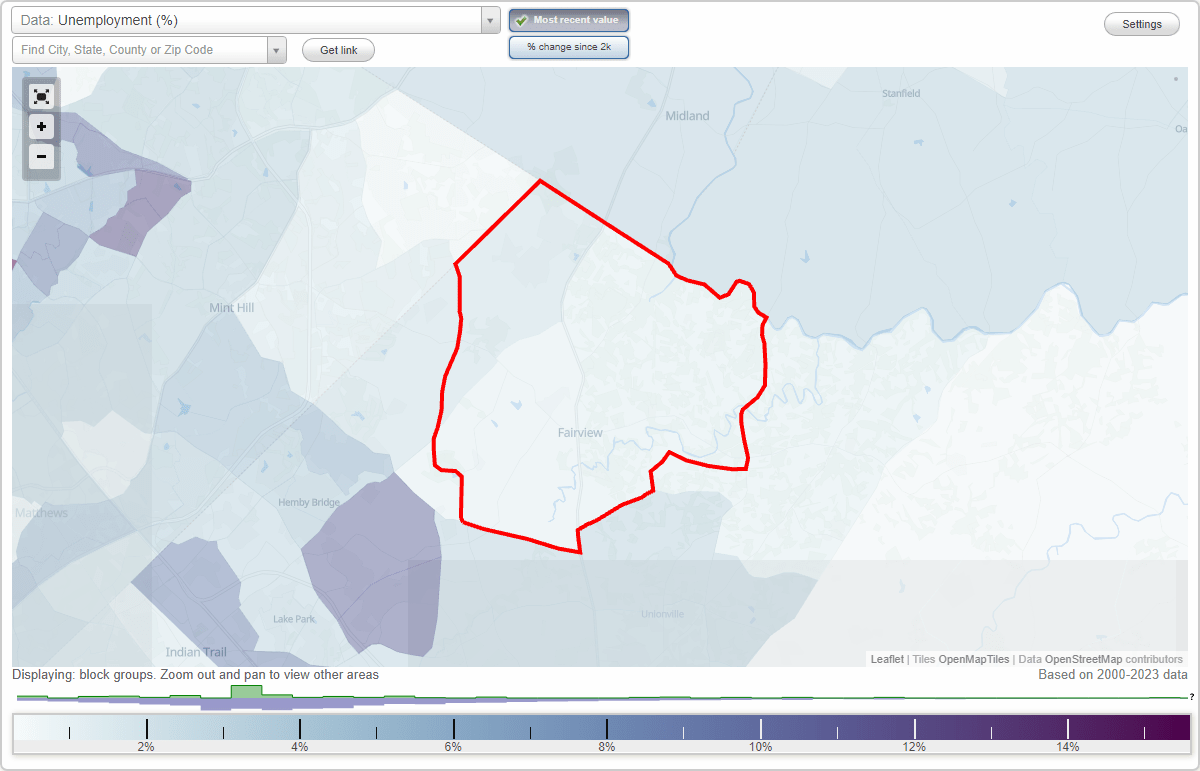1200x771 pixels.
Task: Click the zoom out button on the map
Action: (x=41, y=157)
